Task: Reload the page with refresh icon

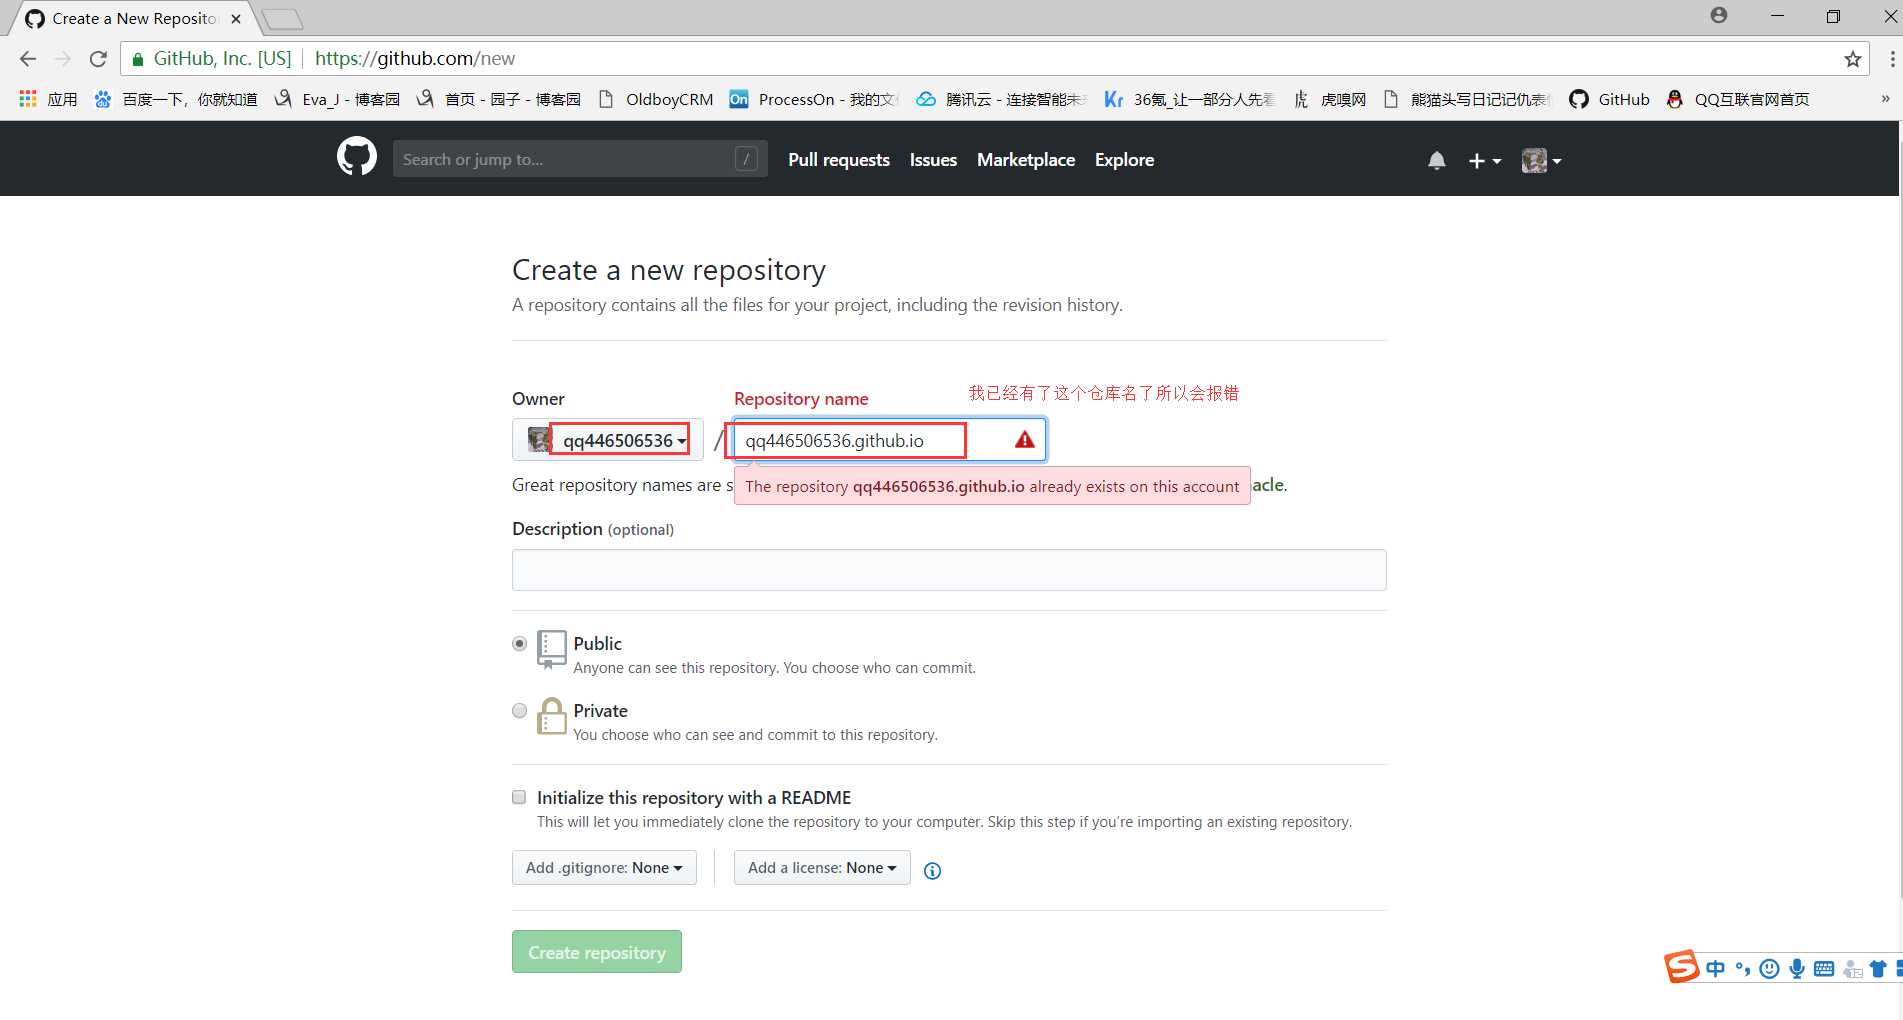Action: coord(98,59)
